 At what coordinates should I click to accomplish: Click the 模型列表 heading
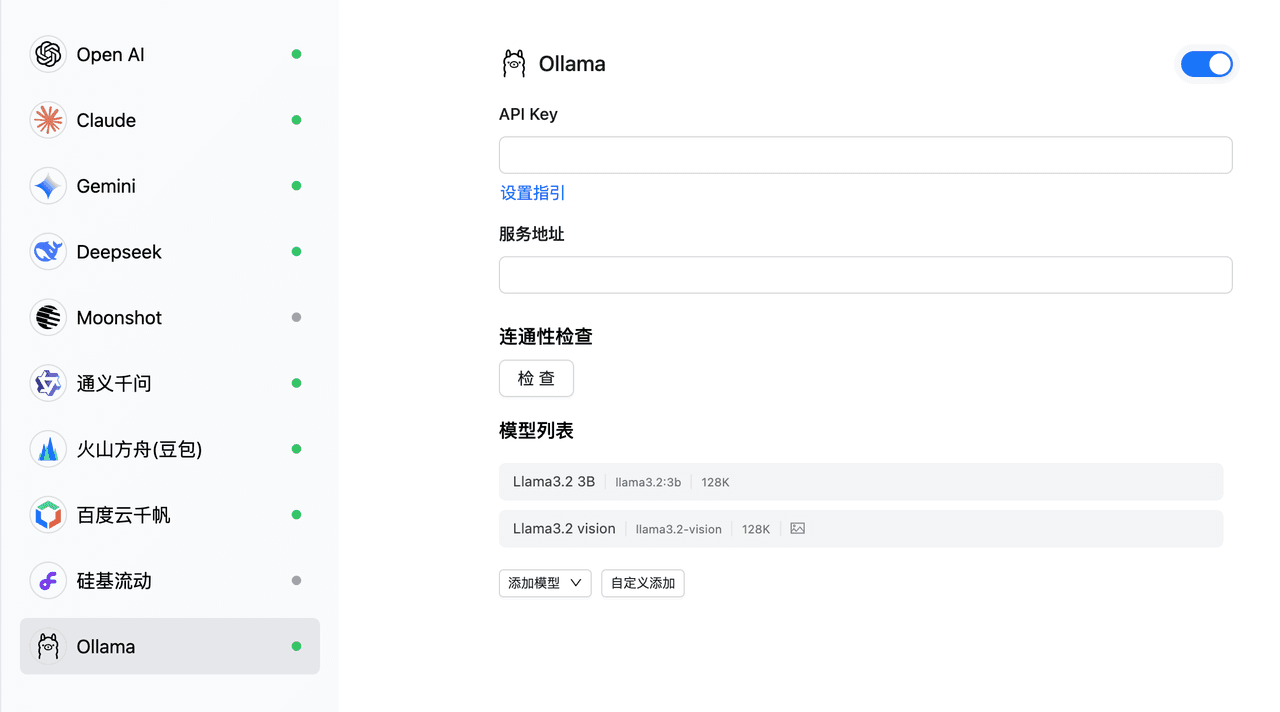536,431
